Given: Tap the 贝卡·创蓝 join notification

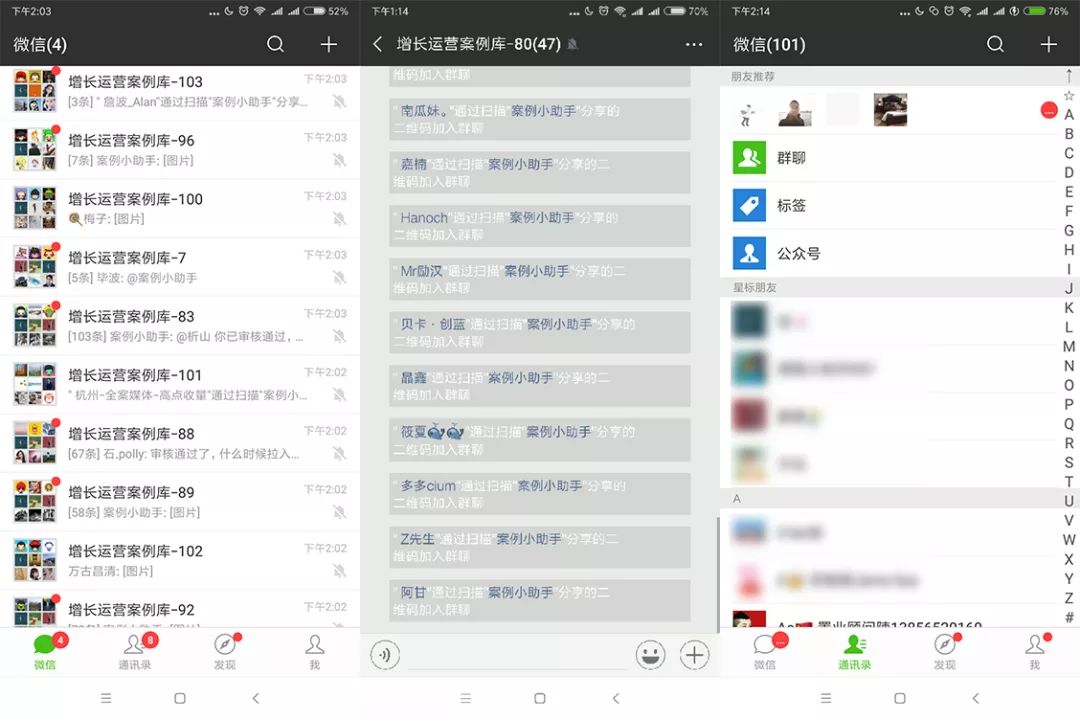Looking at the screenshot, I should [x=540, y=332].
